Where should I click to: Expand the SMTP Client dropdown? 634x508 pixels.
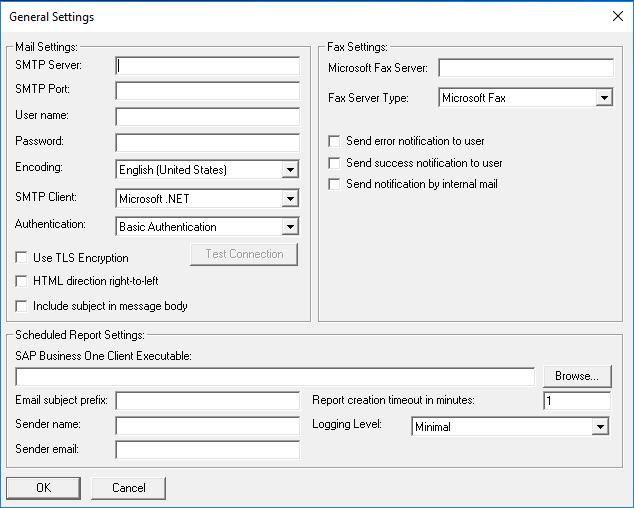pyautogui.click(x=207, y=199)
